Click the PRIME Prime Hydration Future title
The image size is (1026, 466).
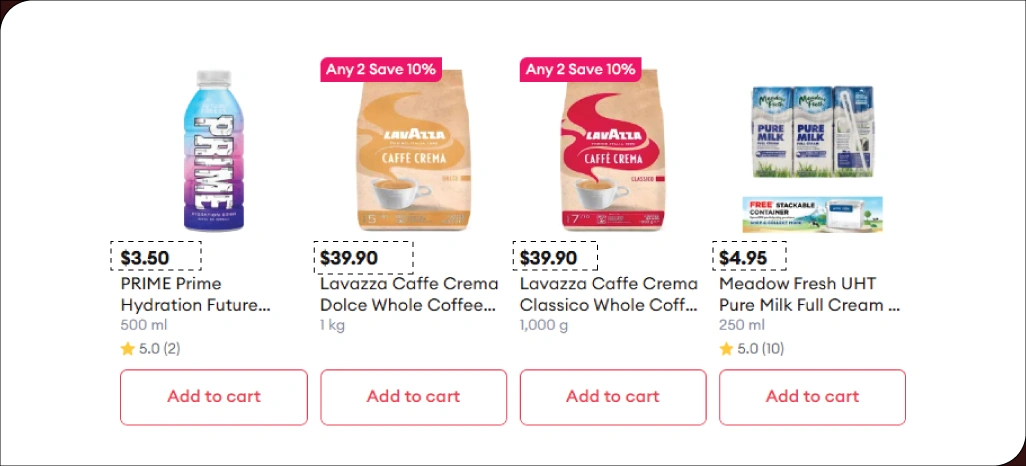pos(195,294)
